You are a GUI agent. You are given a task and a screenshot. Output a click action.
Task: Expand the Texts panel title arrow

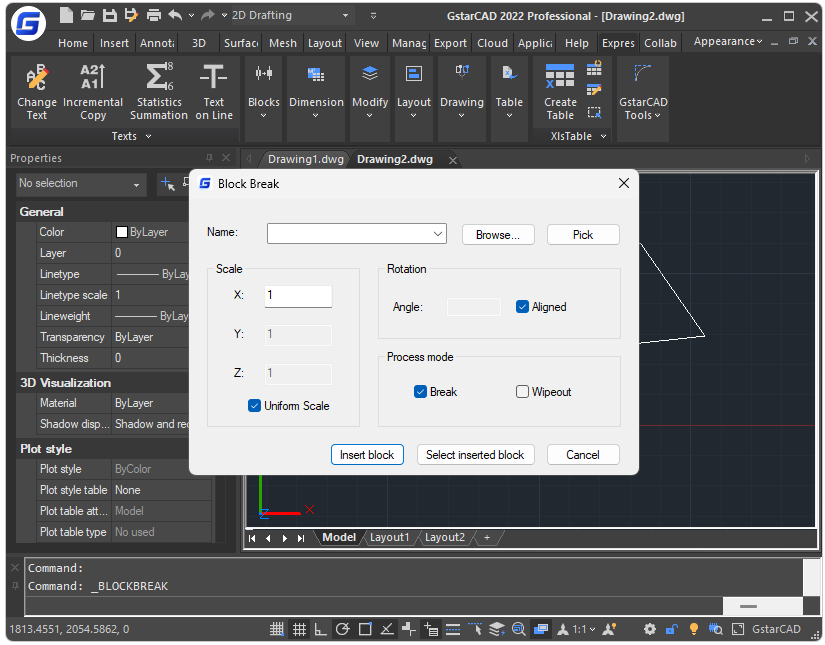(x=148, y=136)
